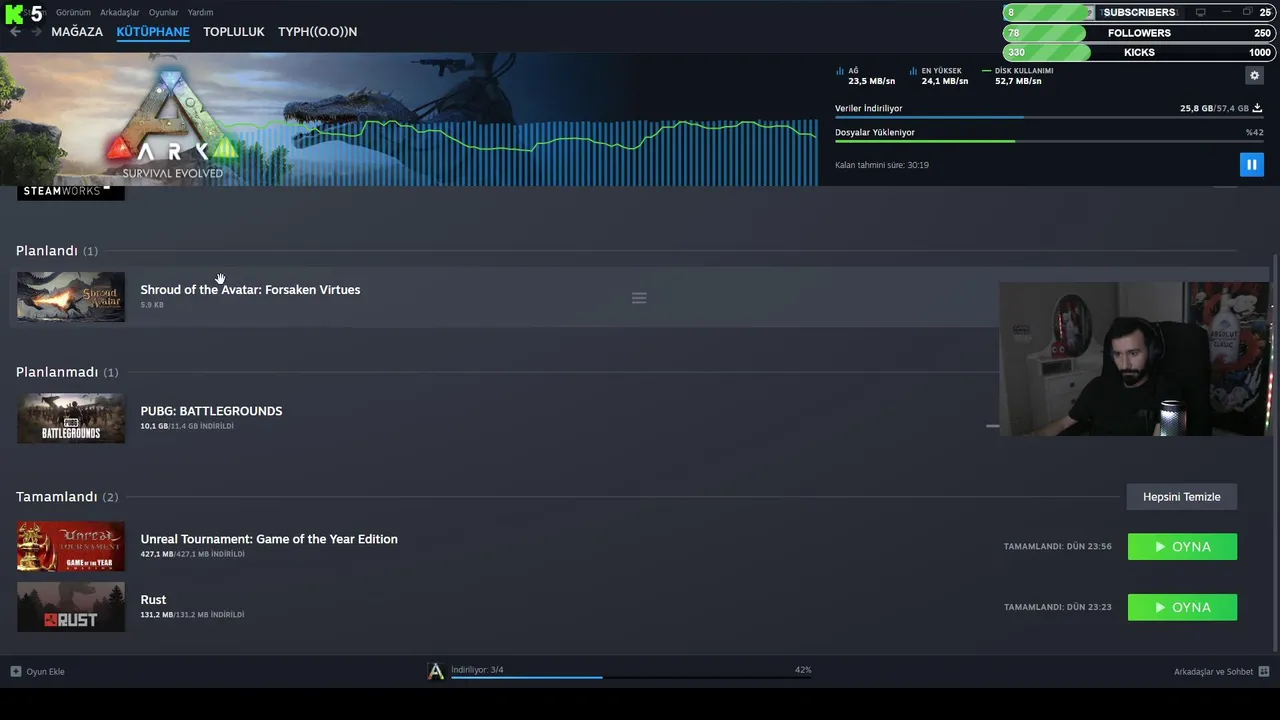The width and height of the screenshot is (1280, 720).
Task: Click the 42% bottom status percentage
Action: [x=803, y=670]
